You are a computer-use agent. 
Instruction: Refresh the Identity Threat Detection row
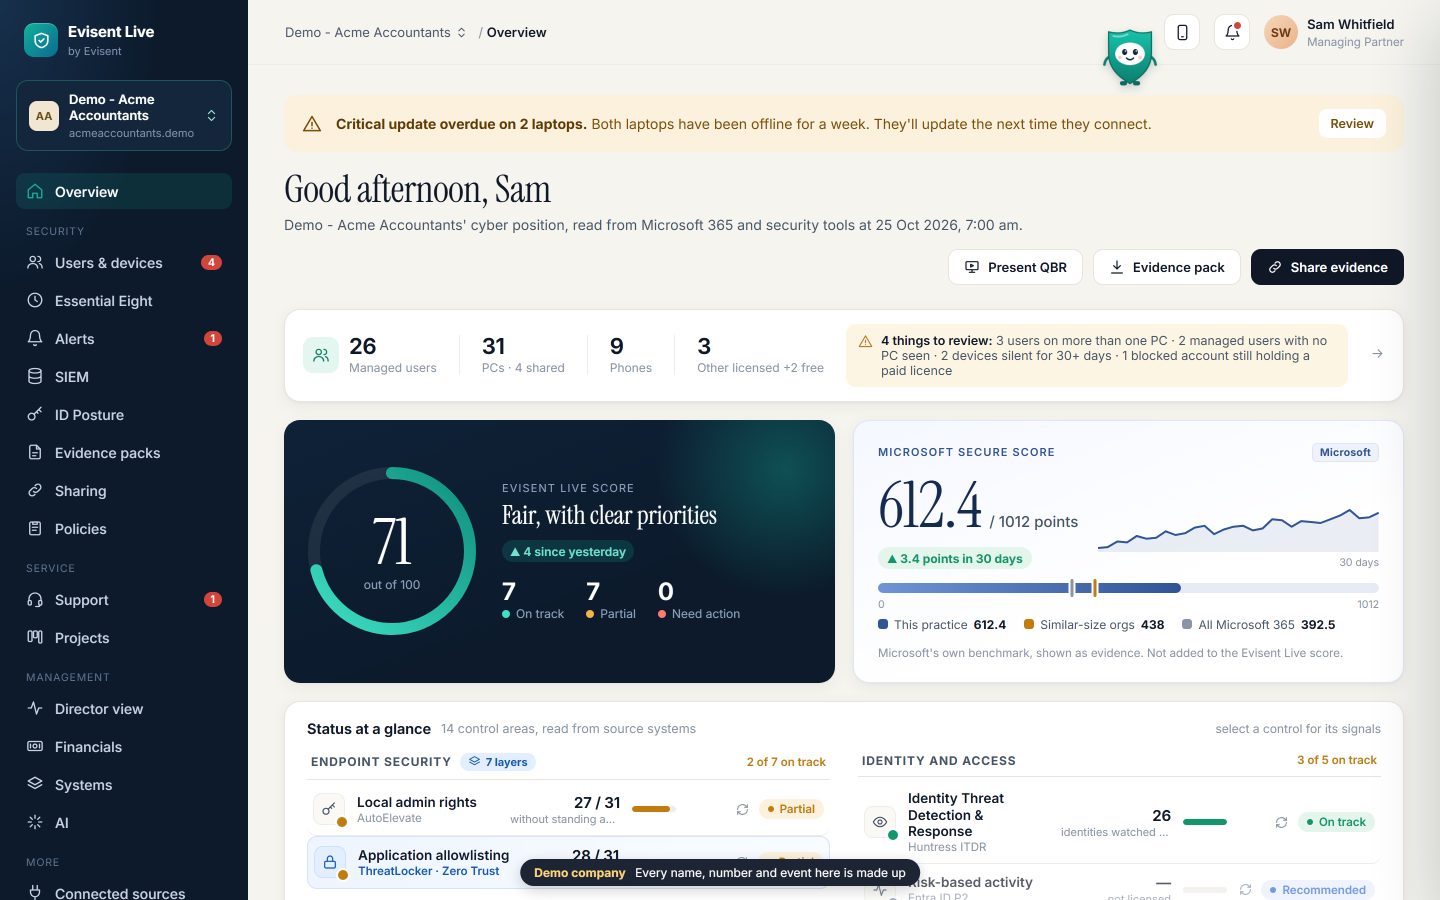[1281, 822]
